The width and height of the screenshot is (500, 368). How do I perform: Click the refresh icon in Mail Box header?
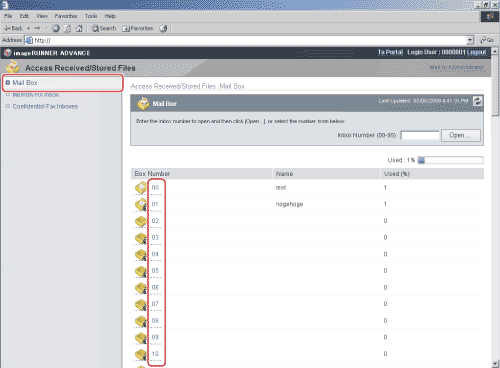point(477,101)
